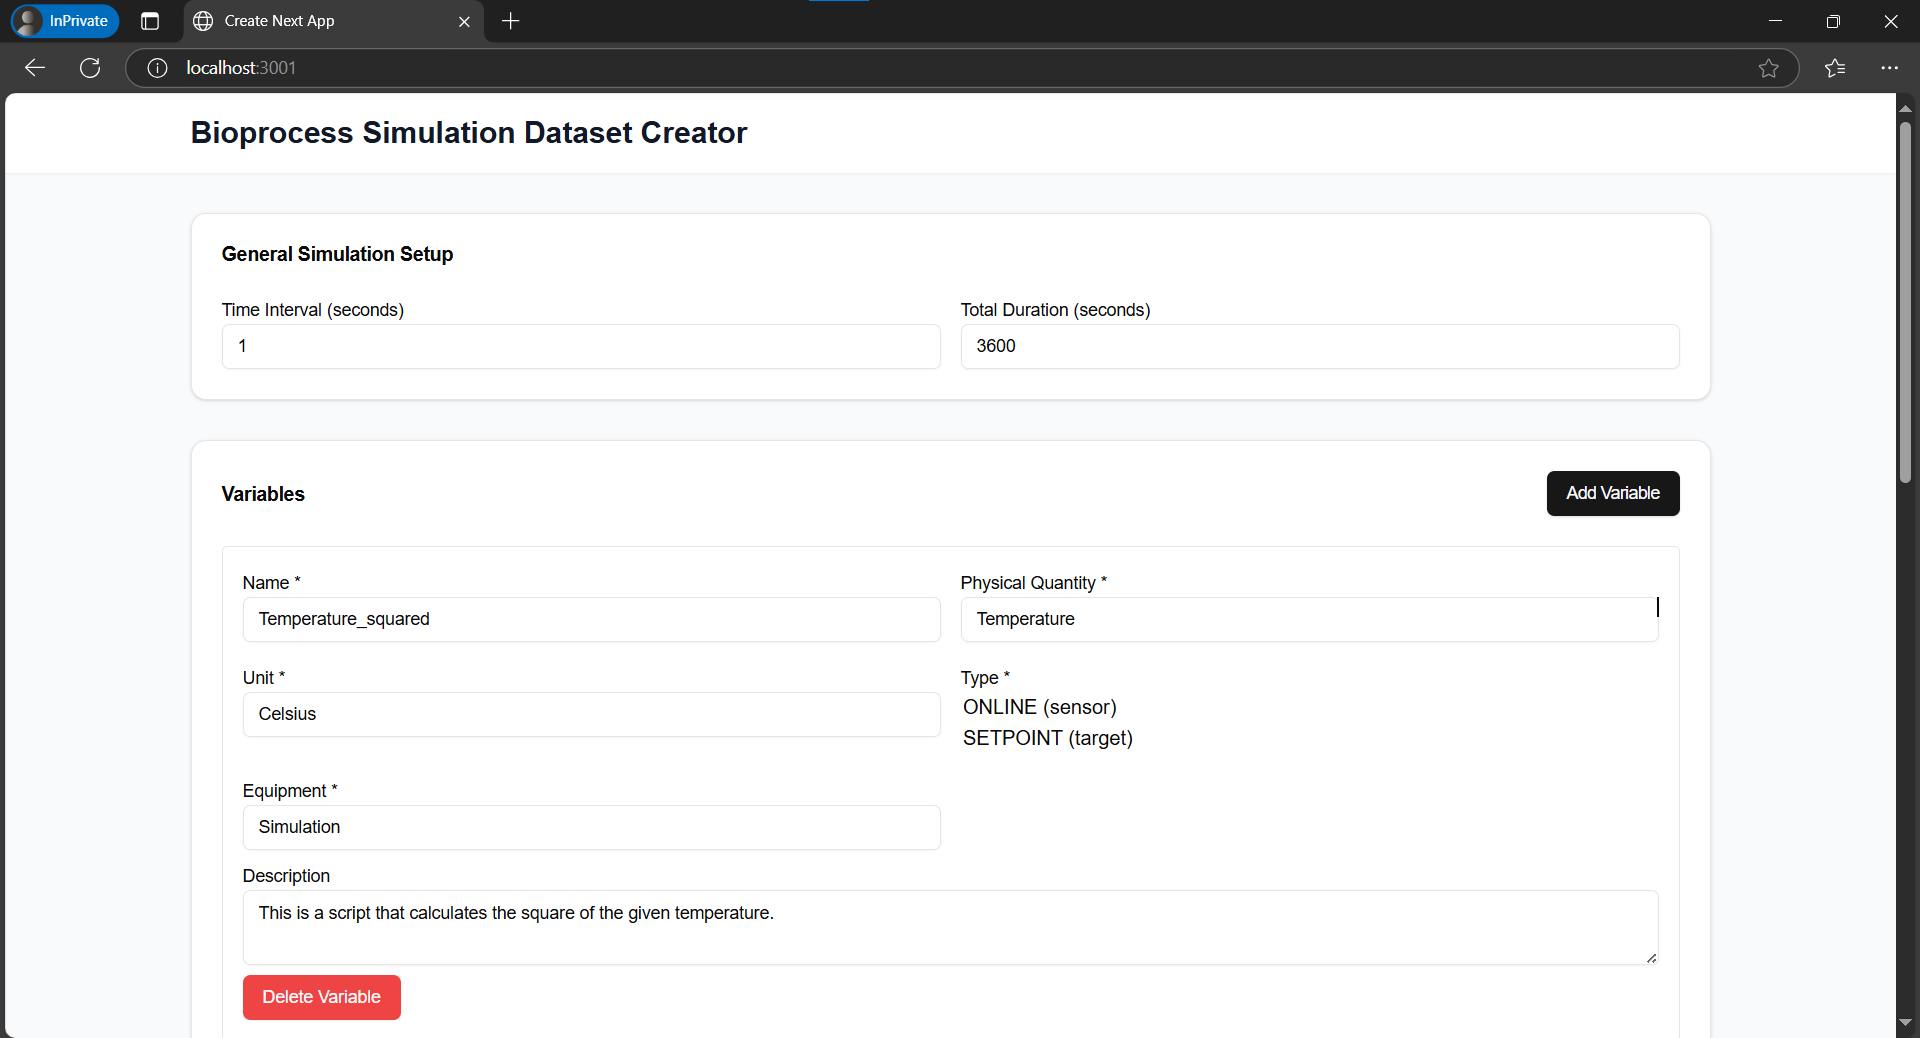Close the Create Next App tab
This screenshot has height=1038, width=1920.
click(464, 21)
